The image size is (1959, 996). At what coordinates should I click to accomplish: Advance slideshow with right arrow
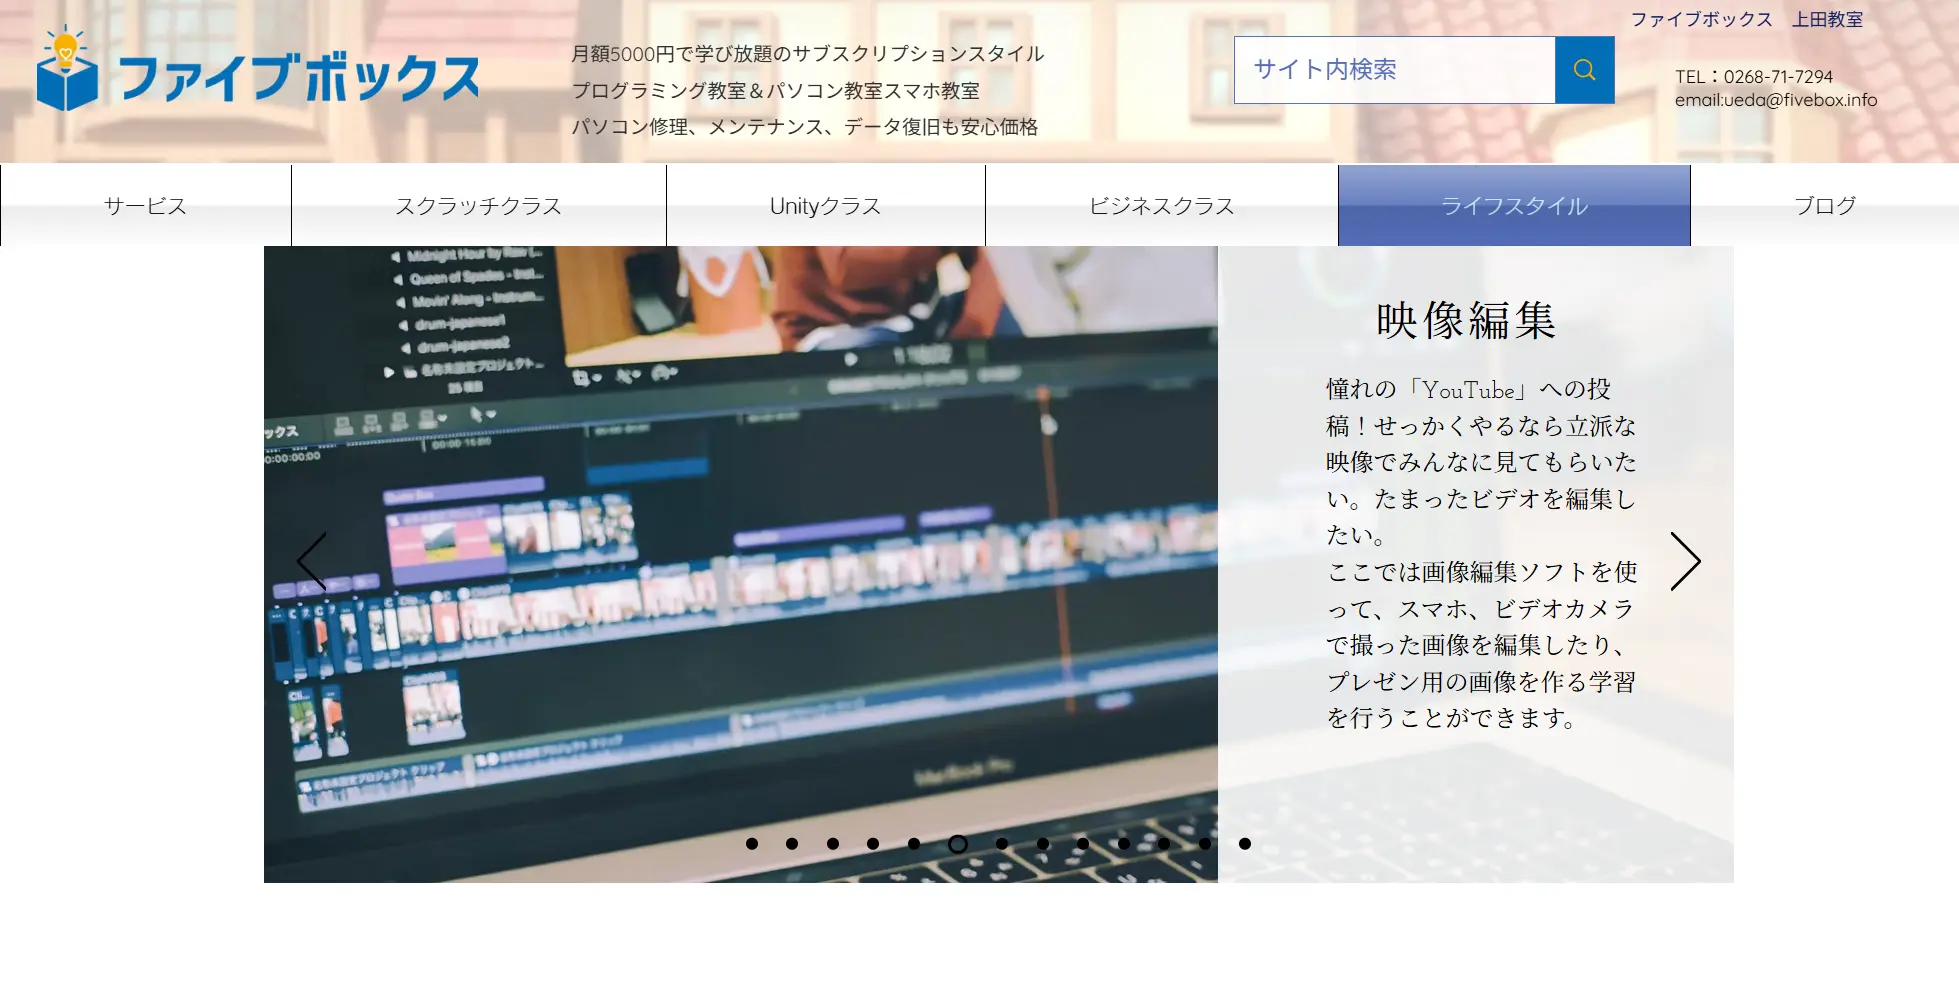pos(1685,561)
